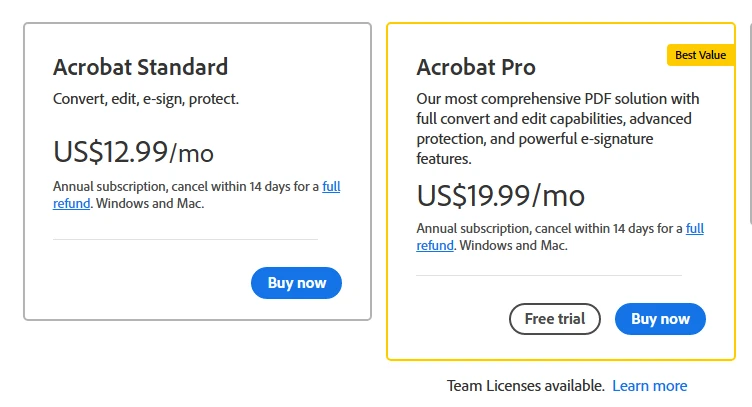This screenshot has height=407, width=752.
Task: Click the US$12.99/mo price
Action: click(x=133, y=152)
